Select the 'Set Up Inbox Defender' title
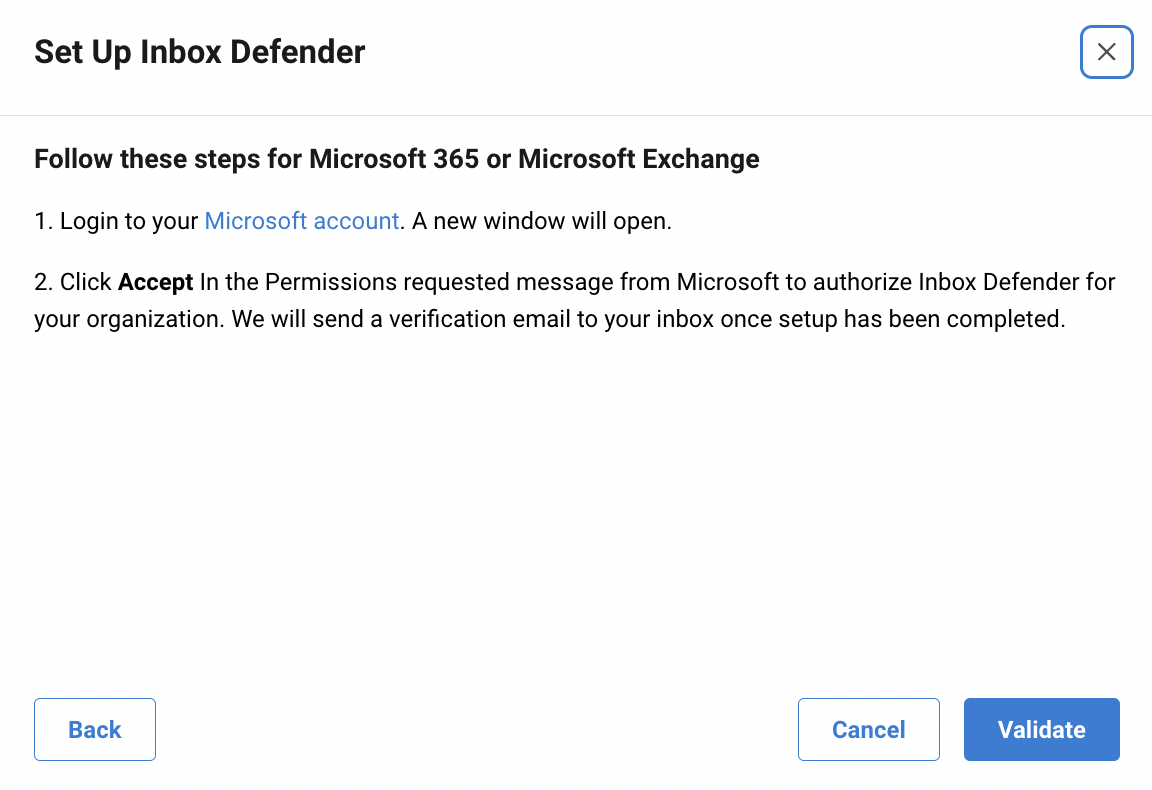Viewport: 1152px width, 790px height. click(x=200, y=52)
